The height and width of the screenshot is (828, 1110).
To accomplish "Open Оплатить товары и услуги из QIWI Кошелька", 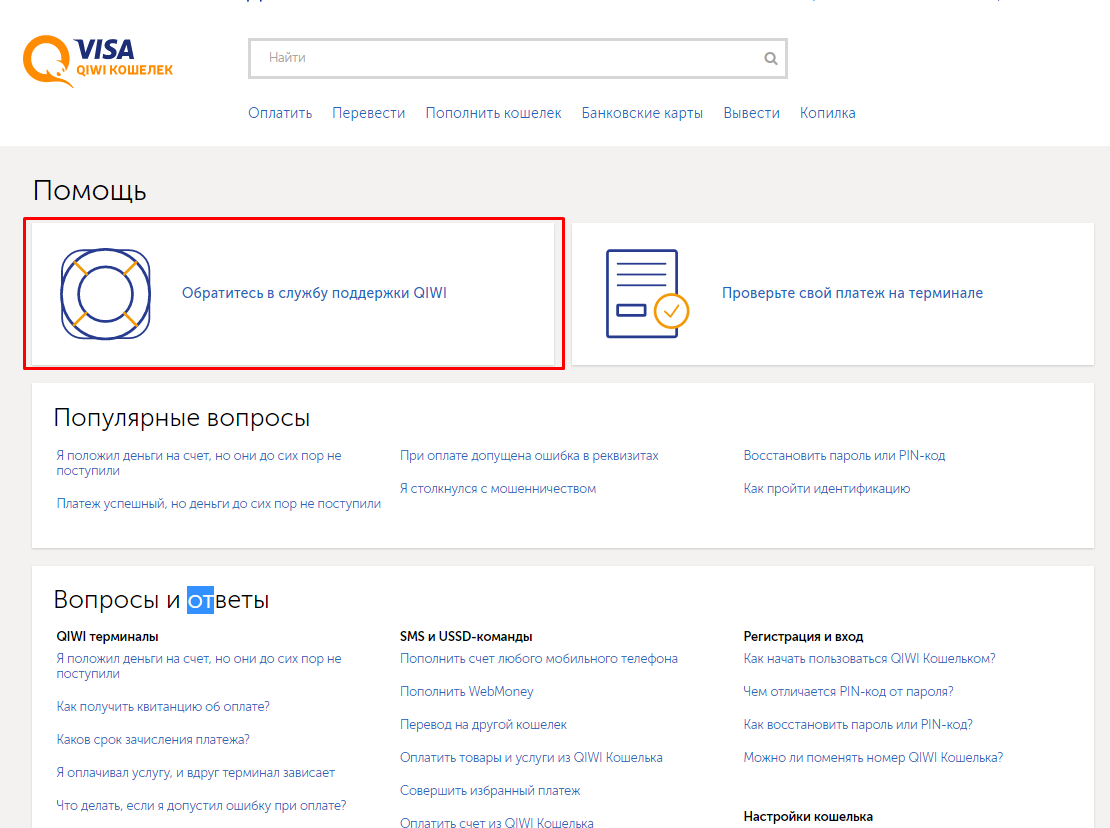I will point(531,757).
